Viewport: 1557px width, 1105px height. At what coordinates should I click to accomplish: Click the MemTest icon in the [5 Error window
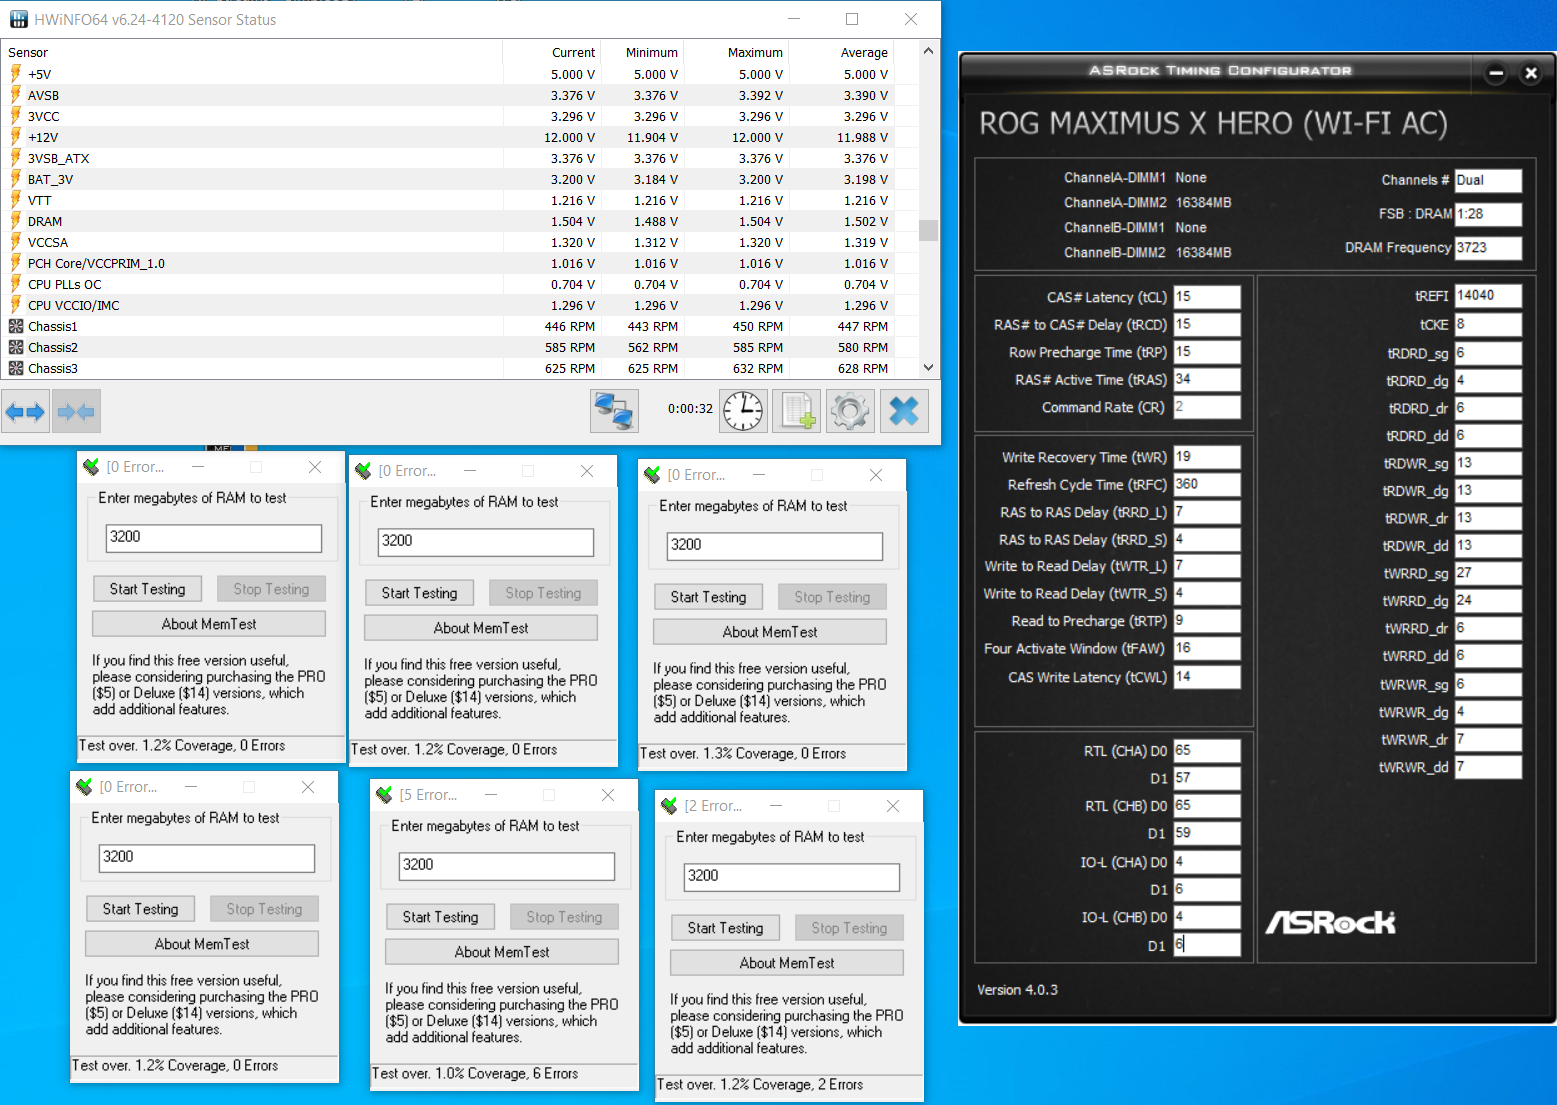(x=384, y=795)
